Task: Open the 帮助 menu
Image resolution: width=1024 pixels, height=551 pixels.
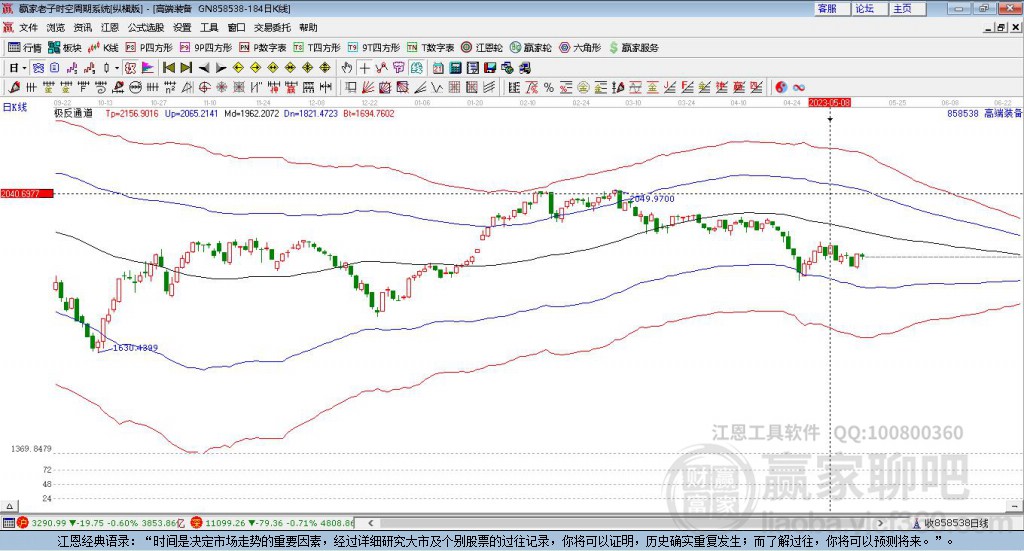Action: point(308,27)
